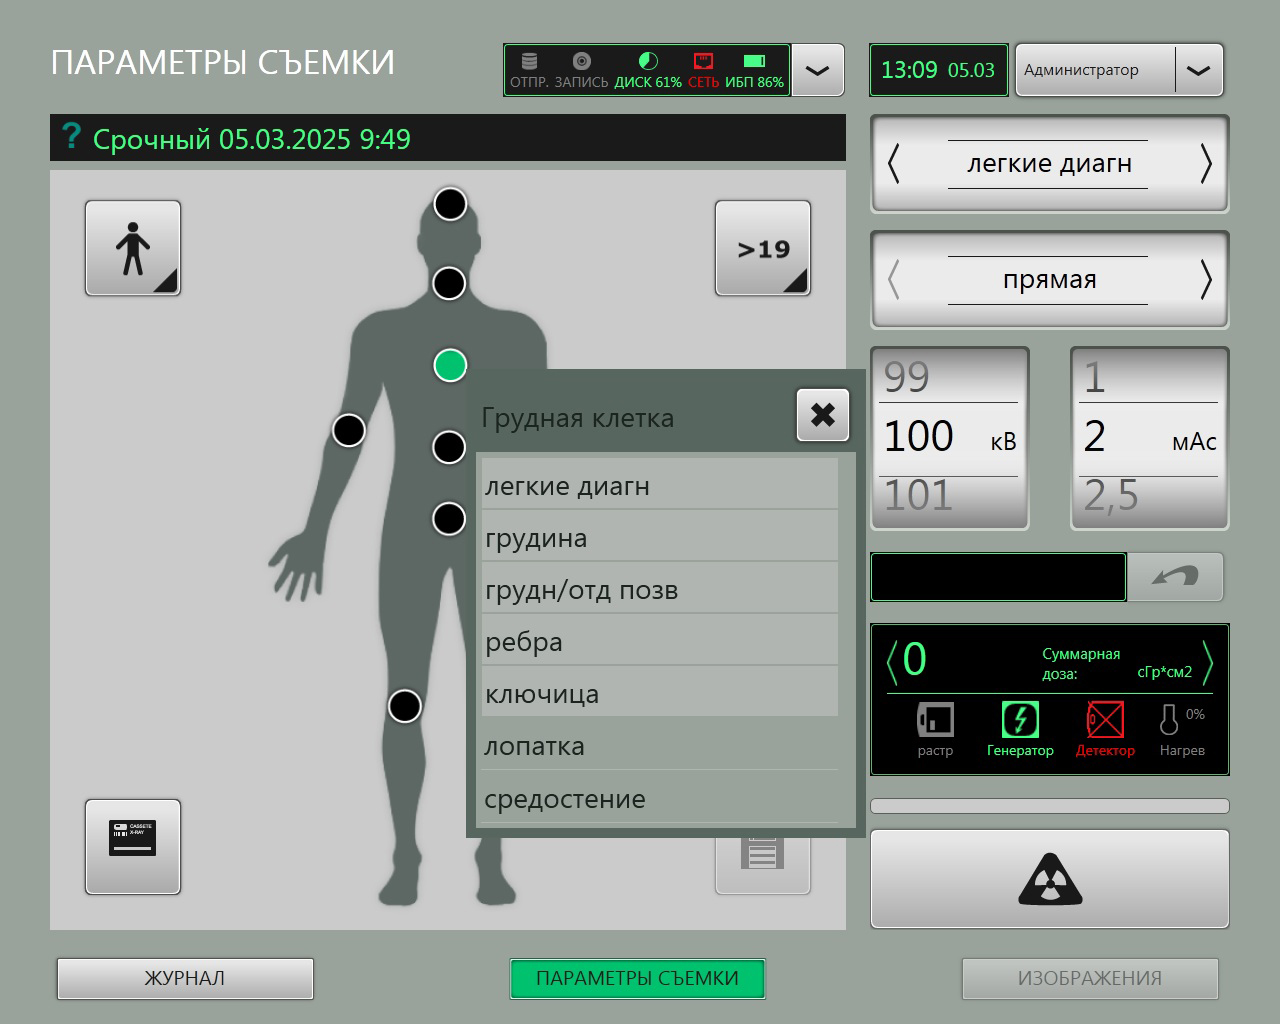Open the >19 age group selector
The image size is (1280, 1024).
763,248
